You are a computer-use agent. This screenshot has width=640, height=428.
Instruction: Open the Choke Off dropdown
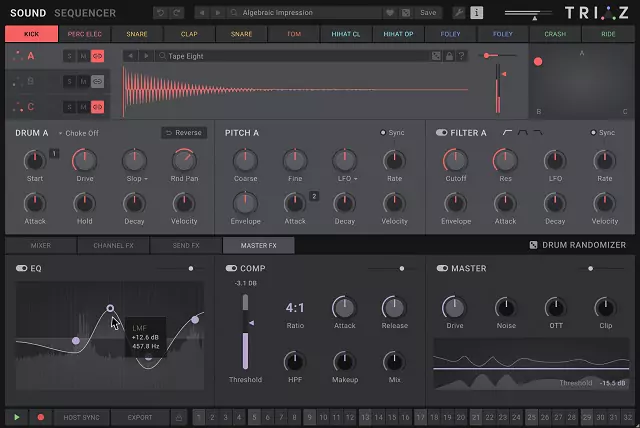point(78,133)
